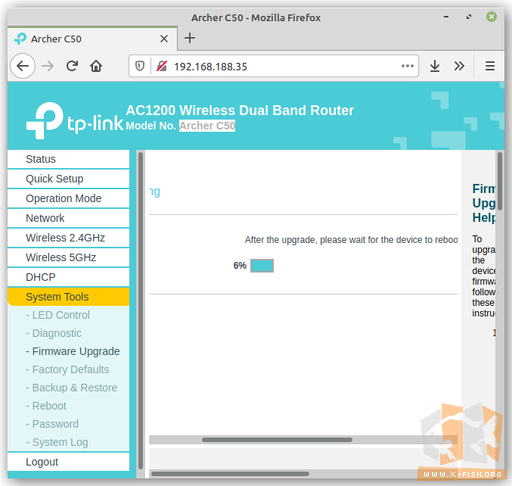Collapse the System Tools menu section
This screenshot has width=512, height=486.
point(68,297)
